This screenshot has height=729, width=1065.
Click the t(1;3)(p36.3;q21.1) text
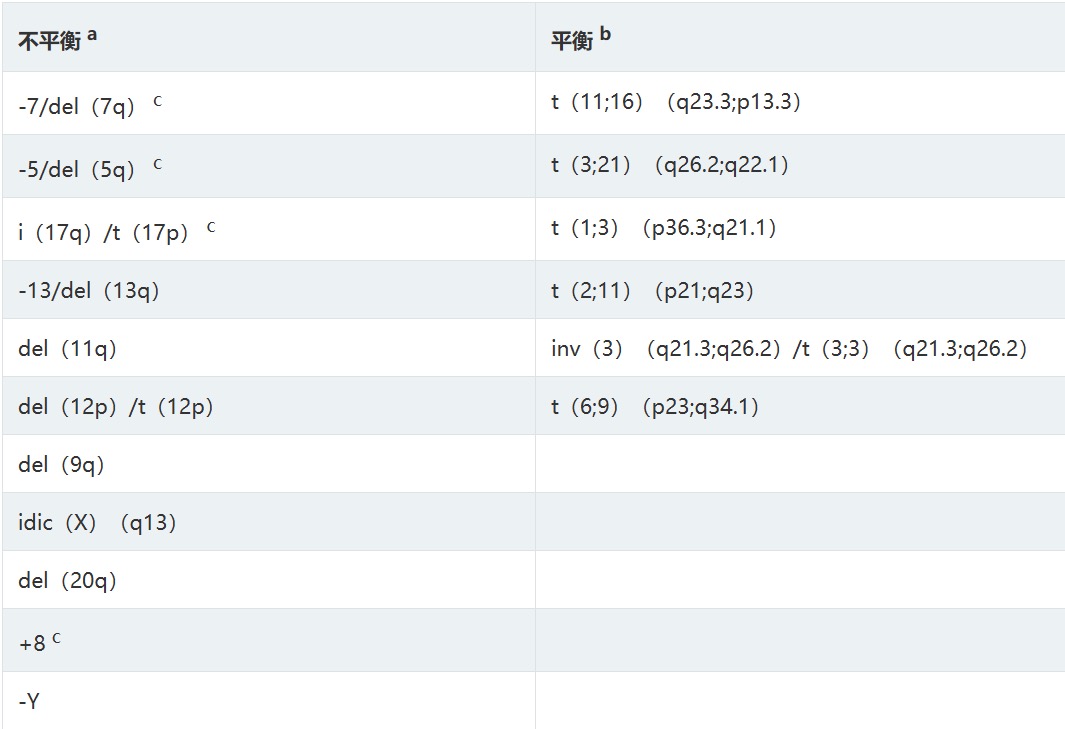[x=664, y=229]
